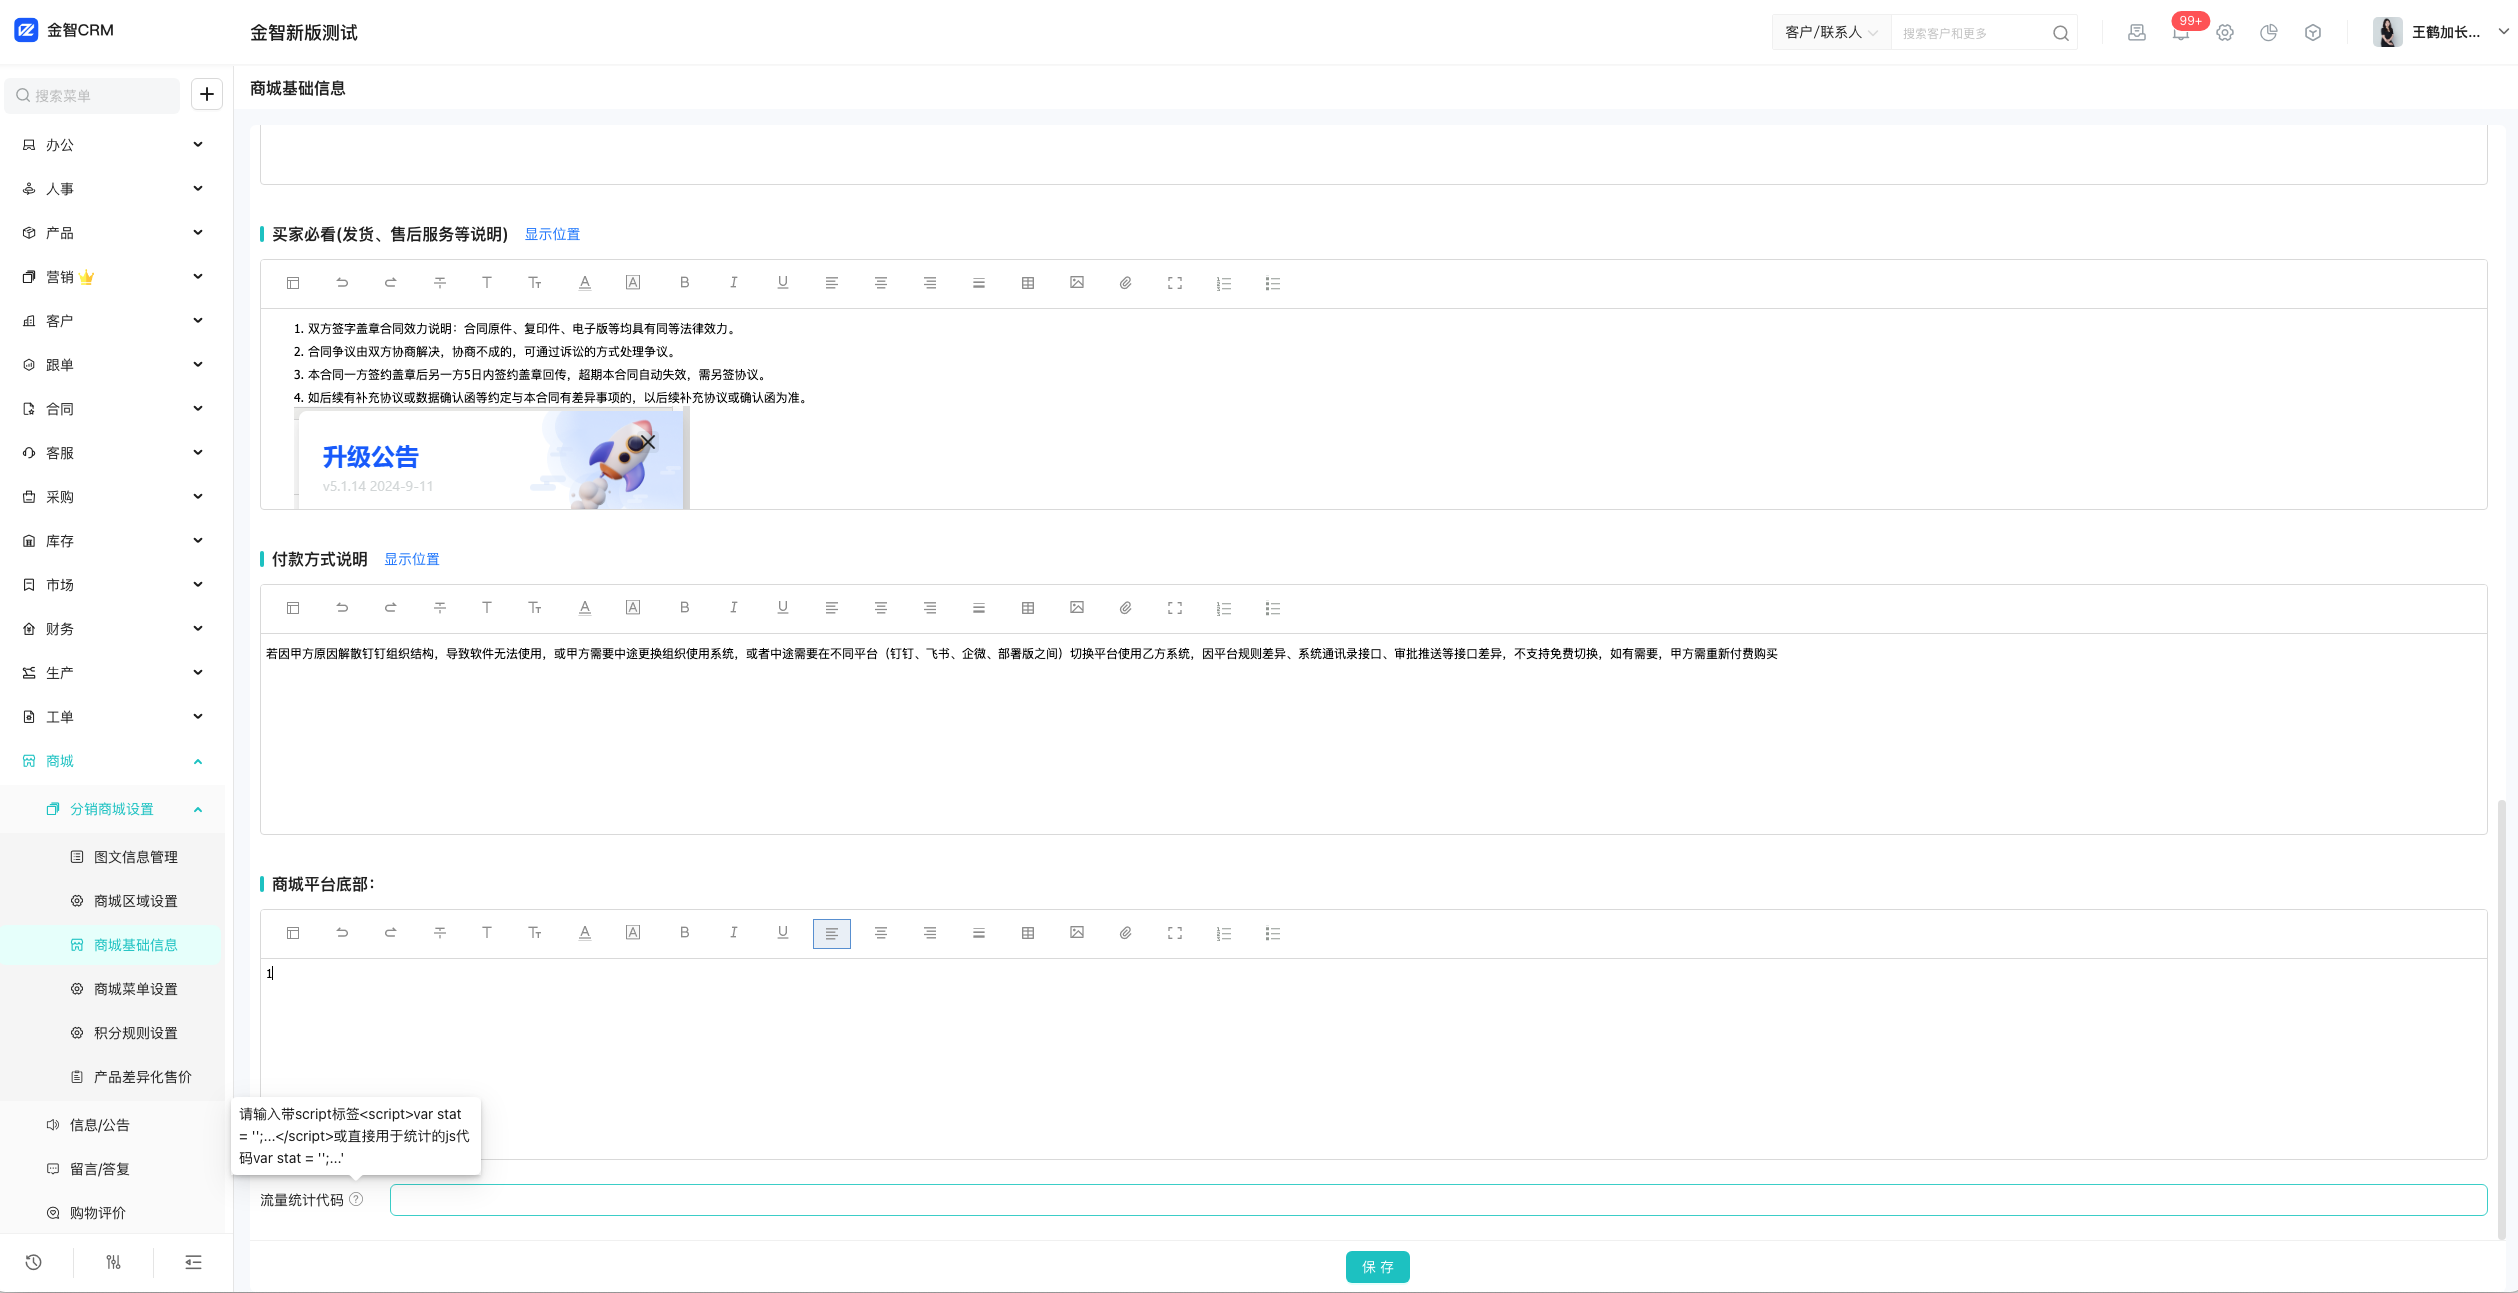Open settings gear in top bar
2518x1293 pixels.
point(2224,33)
